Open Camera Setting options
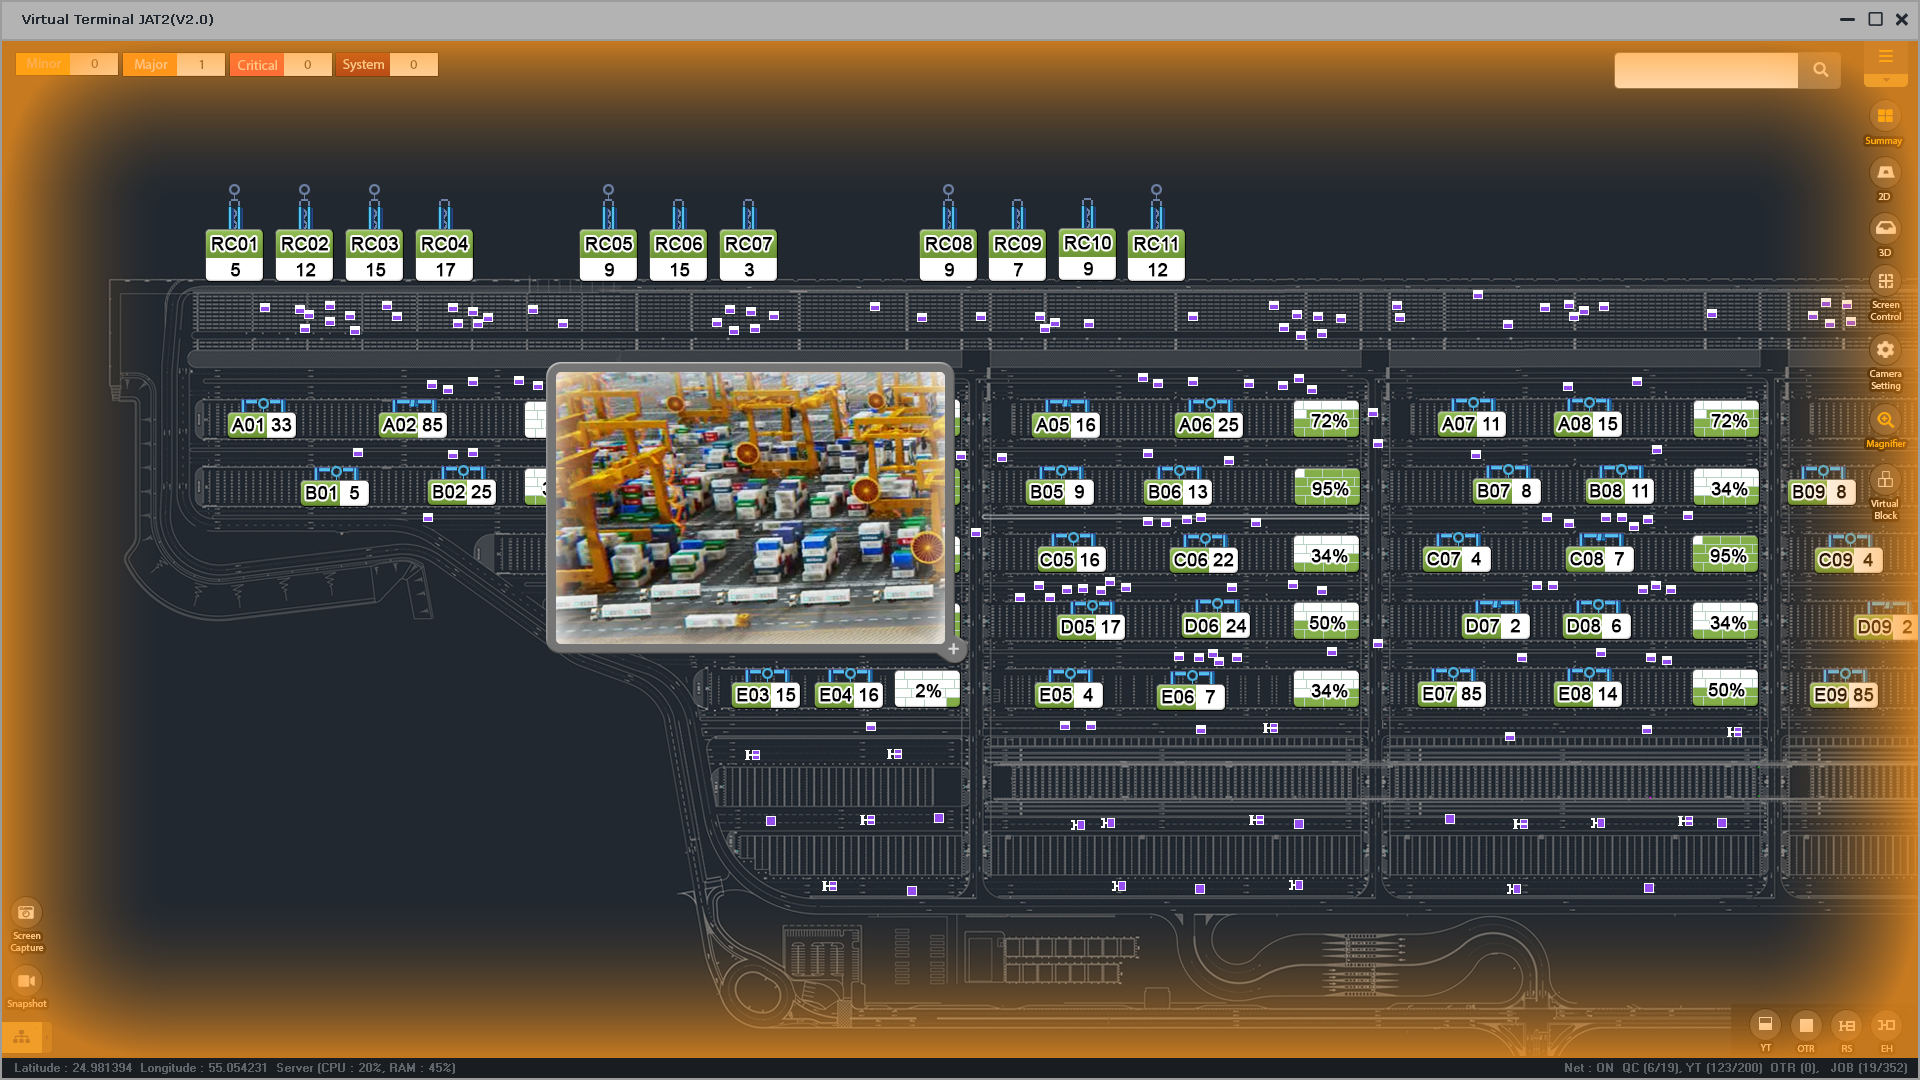Image resolution: width=1920 pixels, height=1080 pixels. point(1884,350)
